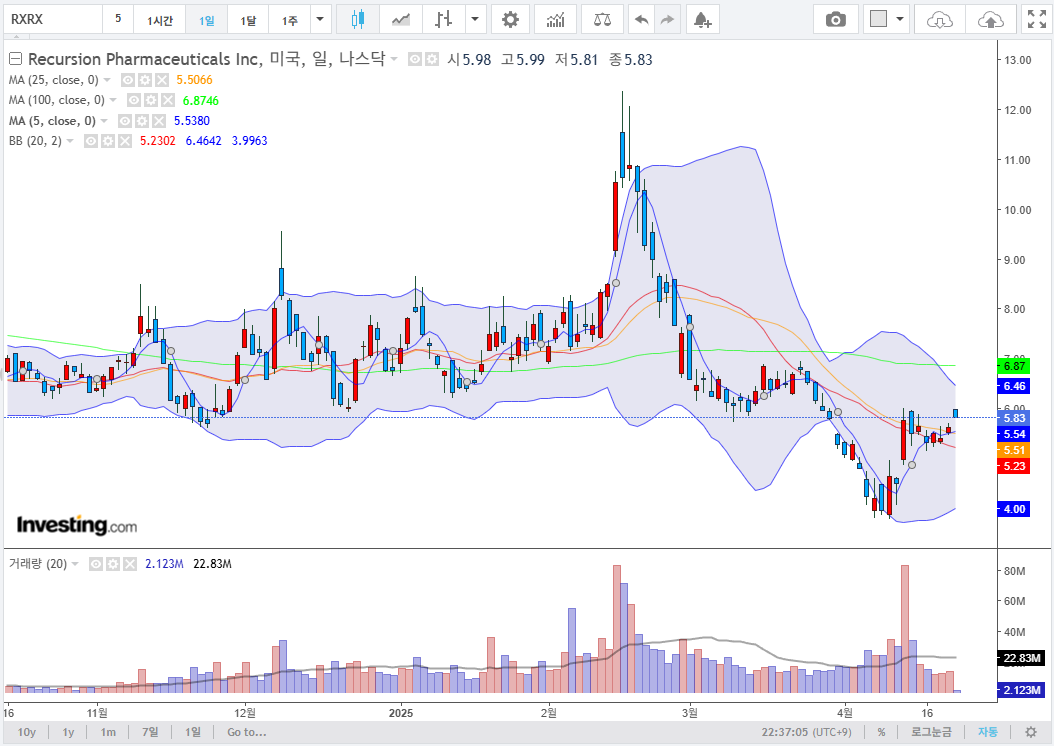Hide MA 100 indicator eye toggle
Screen dimensions: 1054x746
[x=134, y=100]
